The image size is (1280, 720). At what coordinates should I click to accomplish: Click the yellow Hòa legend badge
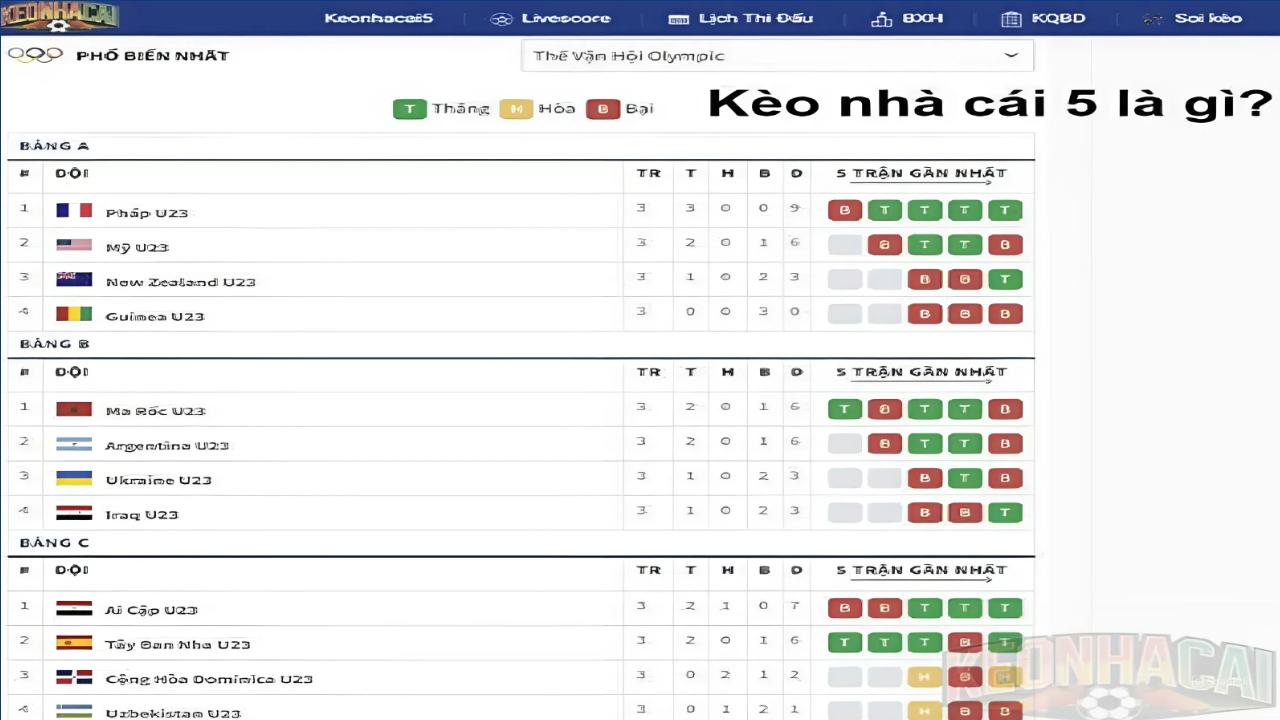(516, 109)
